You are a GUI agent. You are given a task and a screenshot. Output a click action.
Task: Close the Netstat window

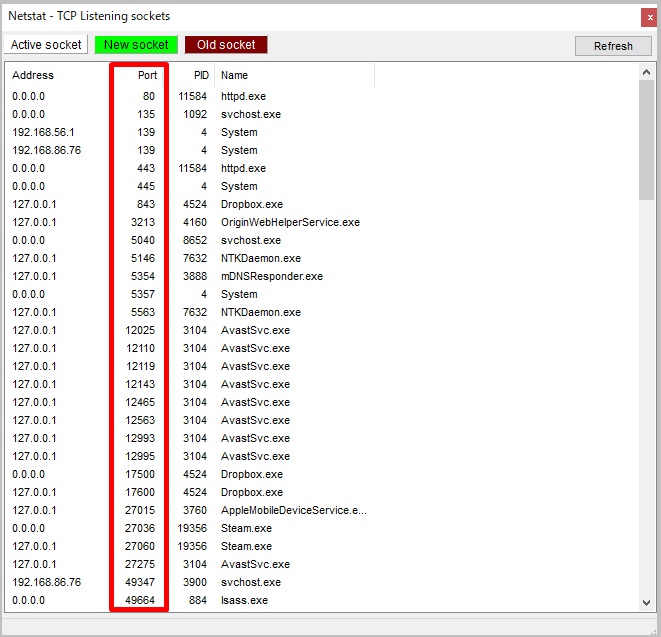[649, 18]
